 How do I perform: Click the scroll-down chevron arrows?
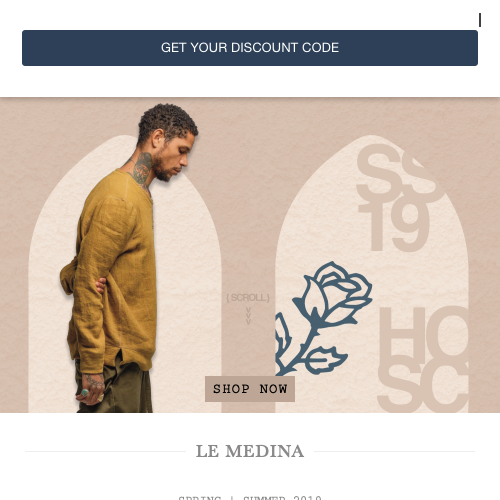click(248, 316)
